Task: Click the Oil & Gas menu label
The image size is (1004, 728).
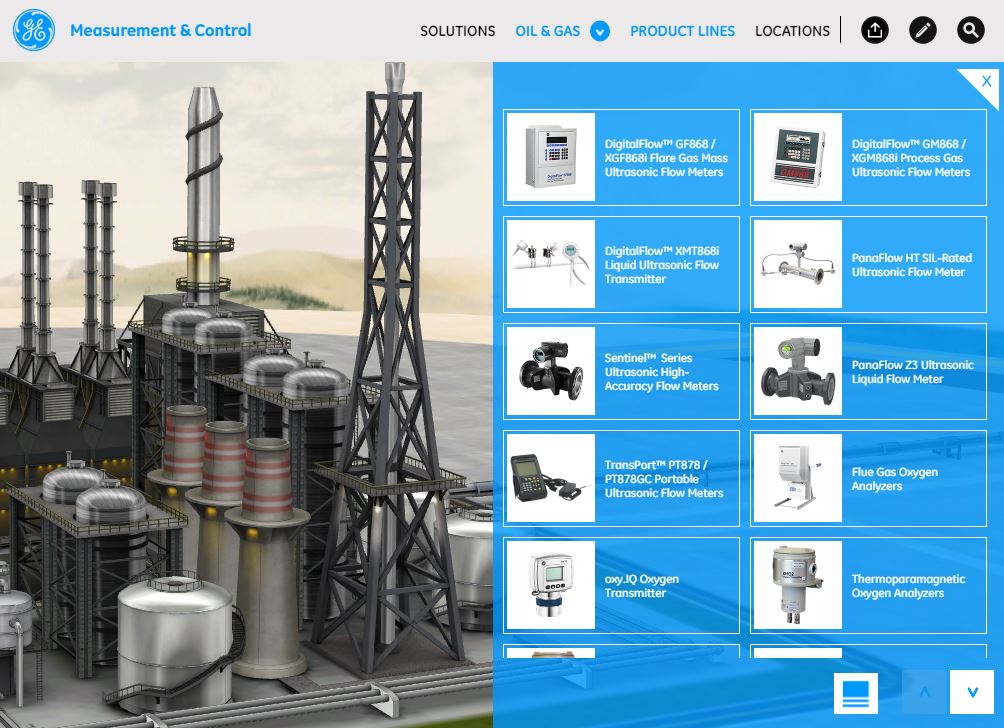Action: tap(547, 31)
